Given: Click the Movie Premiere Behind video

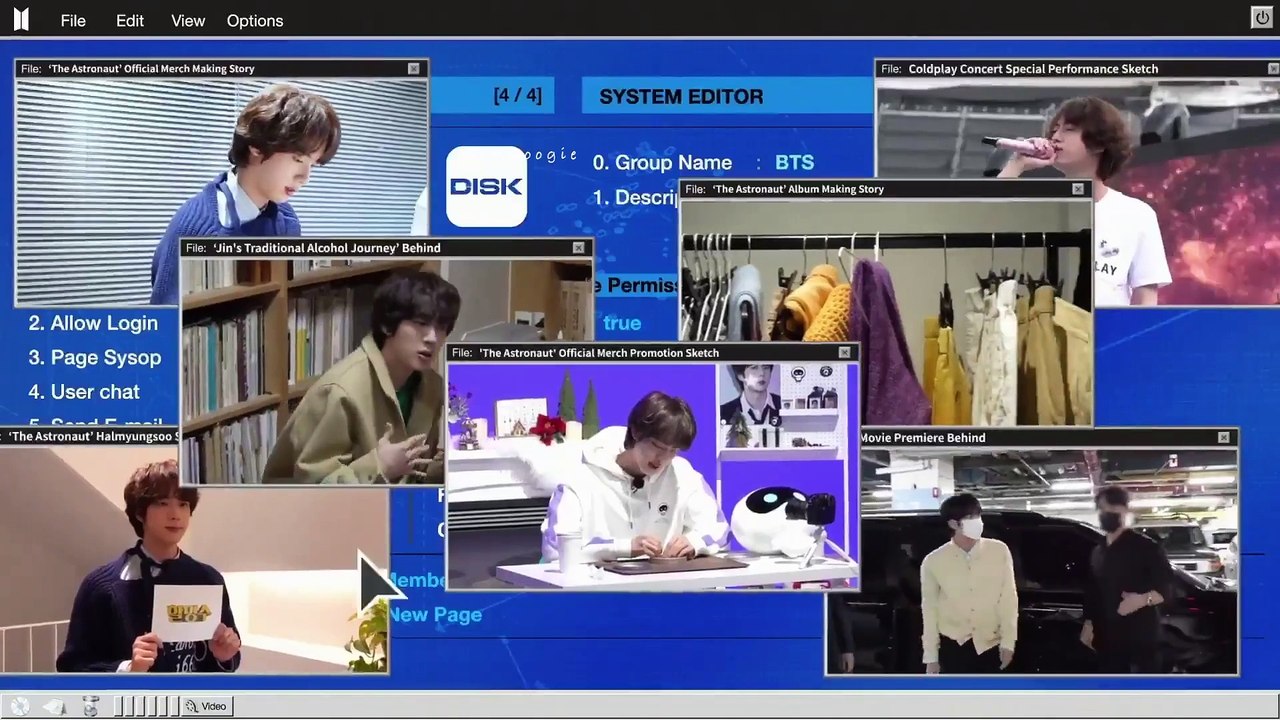Looking at the screenshot, I should pos(1032,560).
